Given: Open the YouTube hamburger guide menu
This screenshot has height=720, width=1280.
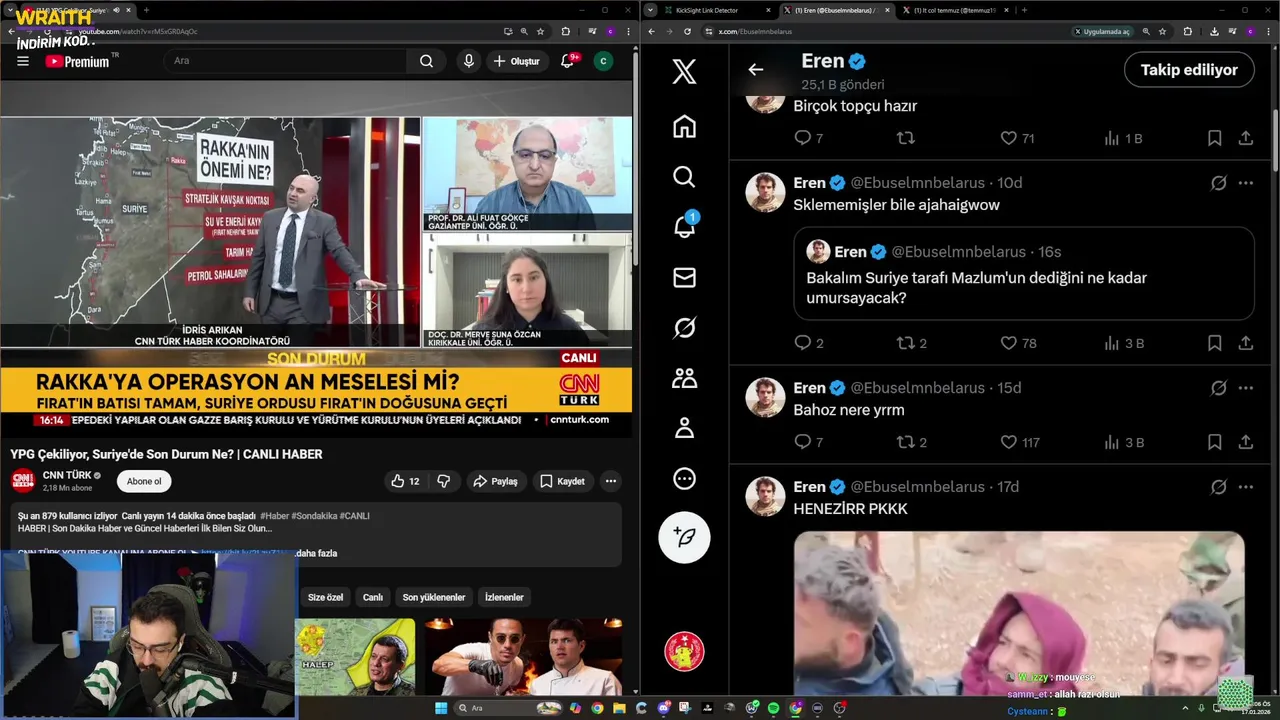Looking at the screenshot, I should (x=23, y=61).
